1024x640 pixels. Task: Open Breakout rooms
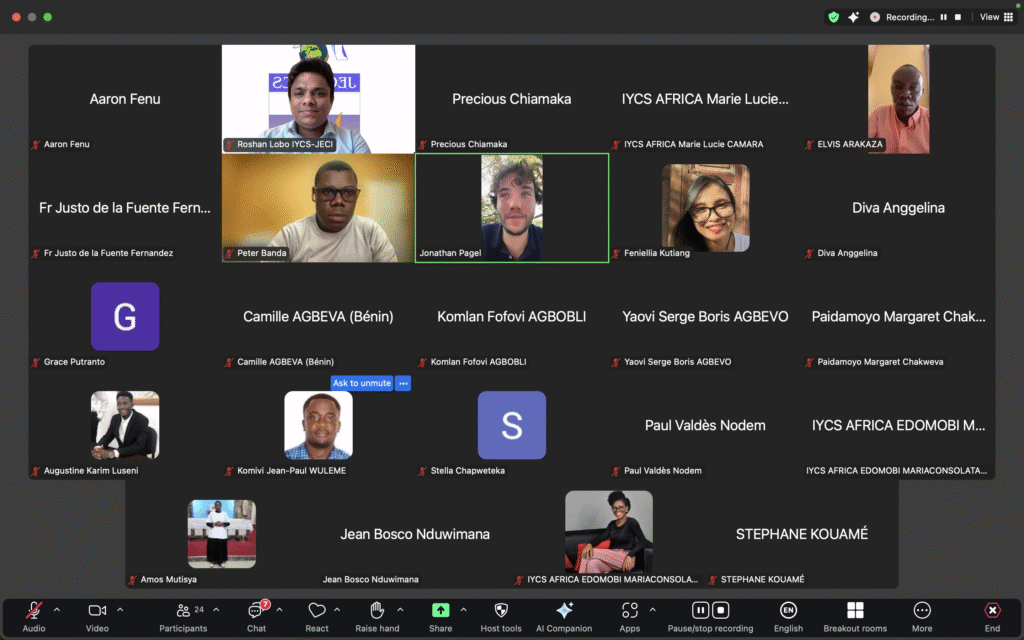(855, 616)
